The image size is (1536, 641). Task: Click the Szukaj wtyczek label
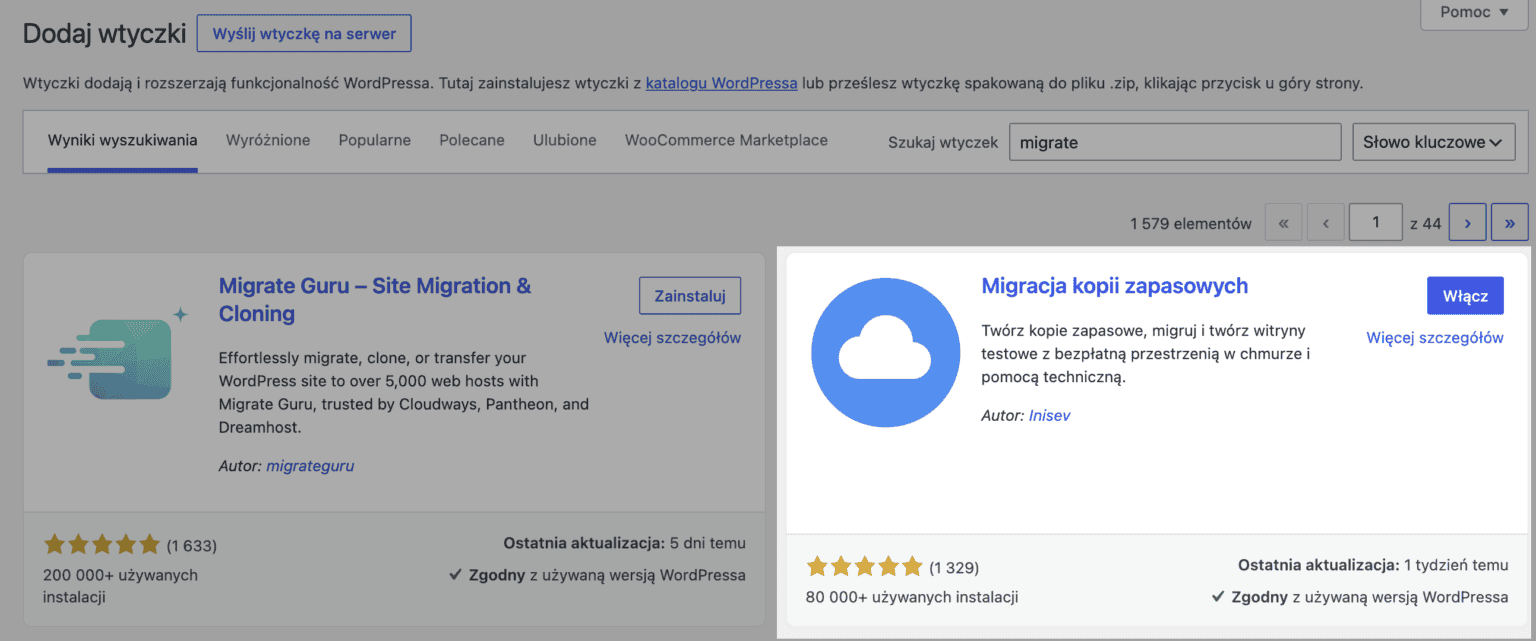pos(943,142)
